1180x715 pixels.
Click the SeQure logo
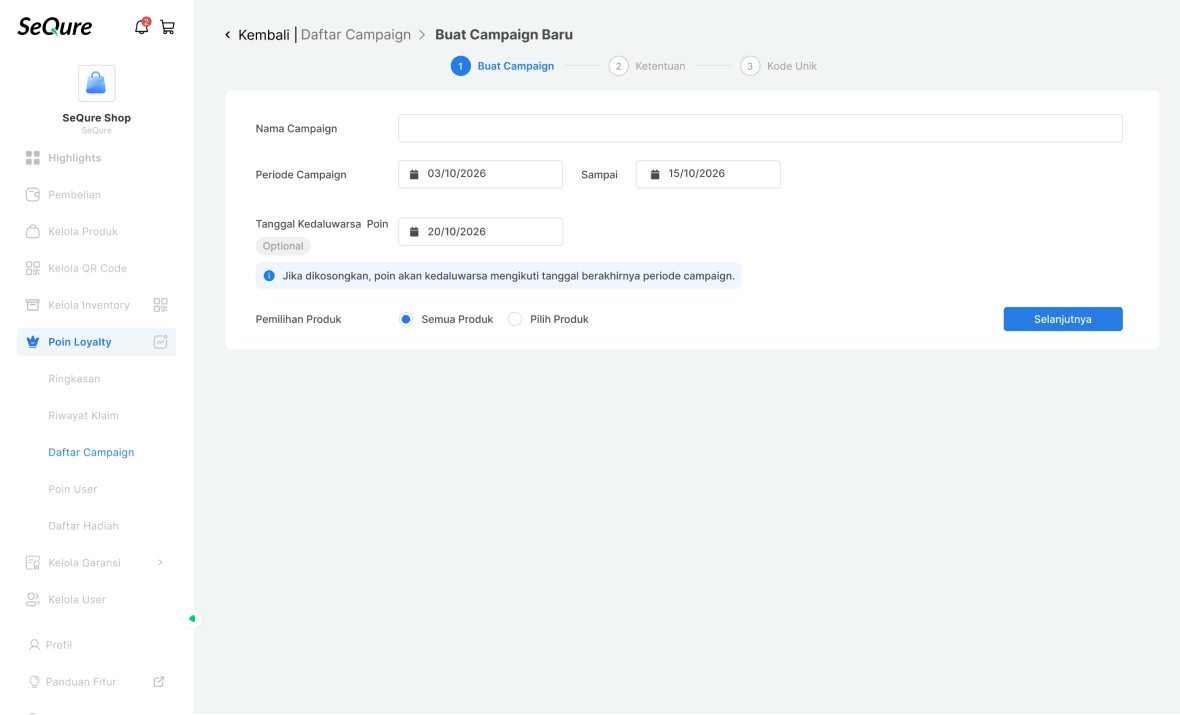coord(55,27)
